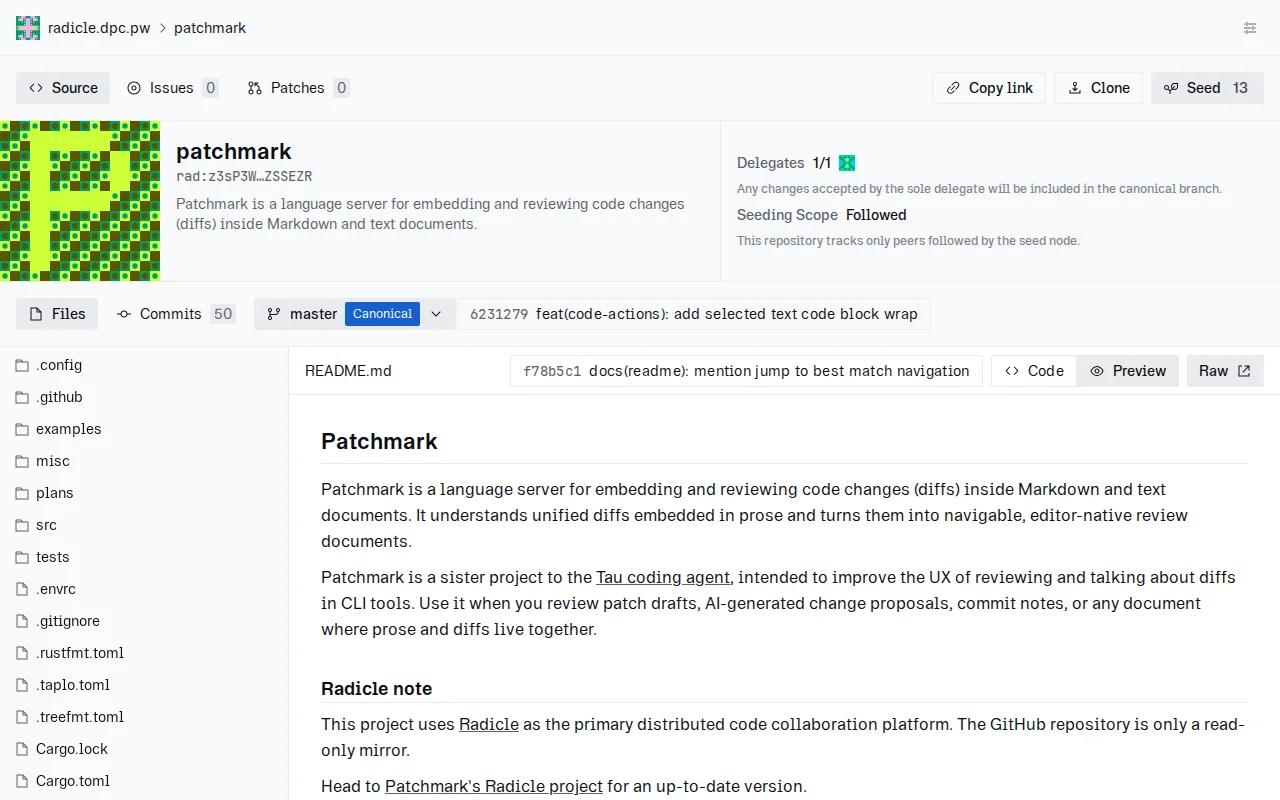Screen dimensions: 1280x800
Task: Click the Patchmark README heading
Action: click(379, 441)
